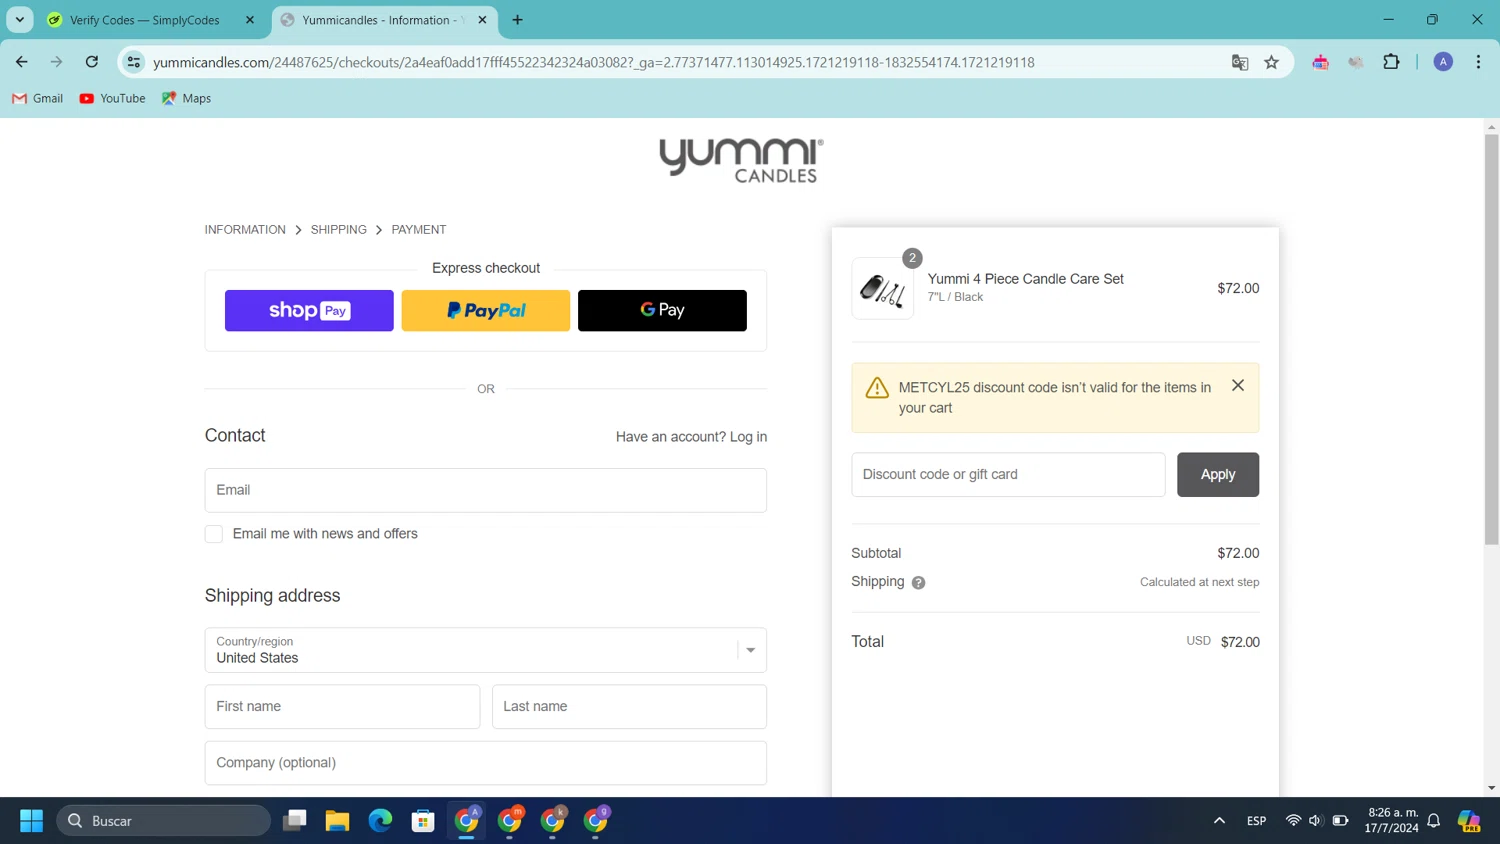1500x844 pixels.
Task: Open the Extensions puzzle icon
Action: point(1391,62)
